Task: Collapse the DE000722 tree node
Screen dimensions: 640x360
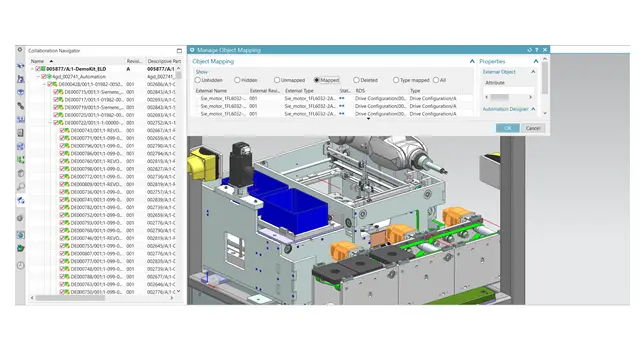Action: 51,123
